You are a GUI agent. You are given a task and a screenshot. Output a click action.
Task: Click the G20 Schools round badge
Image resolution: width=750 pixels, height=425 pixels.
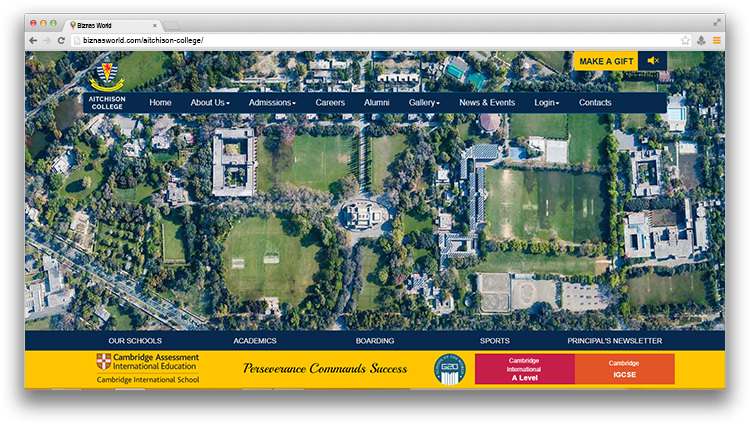click(449, 369)
